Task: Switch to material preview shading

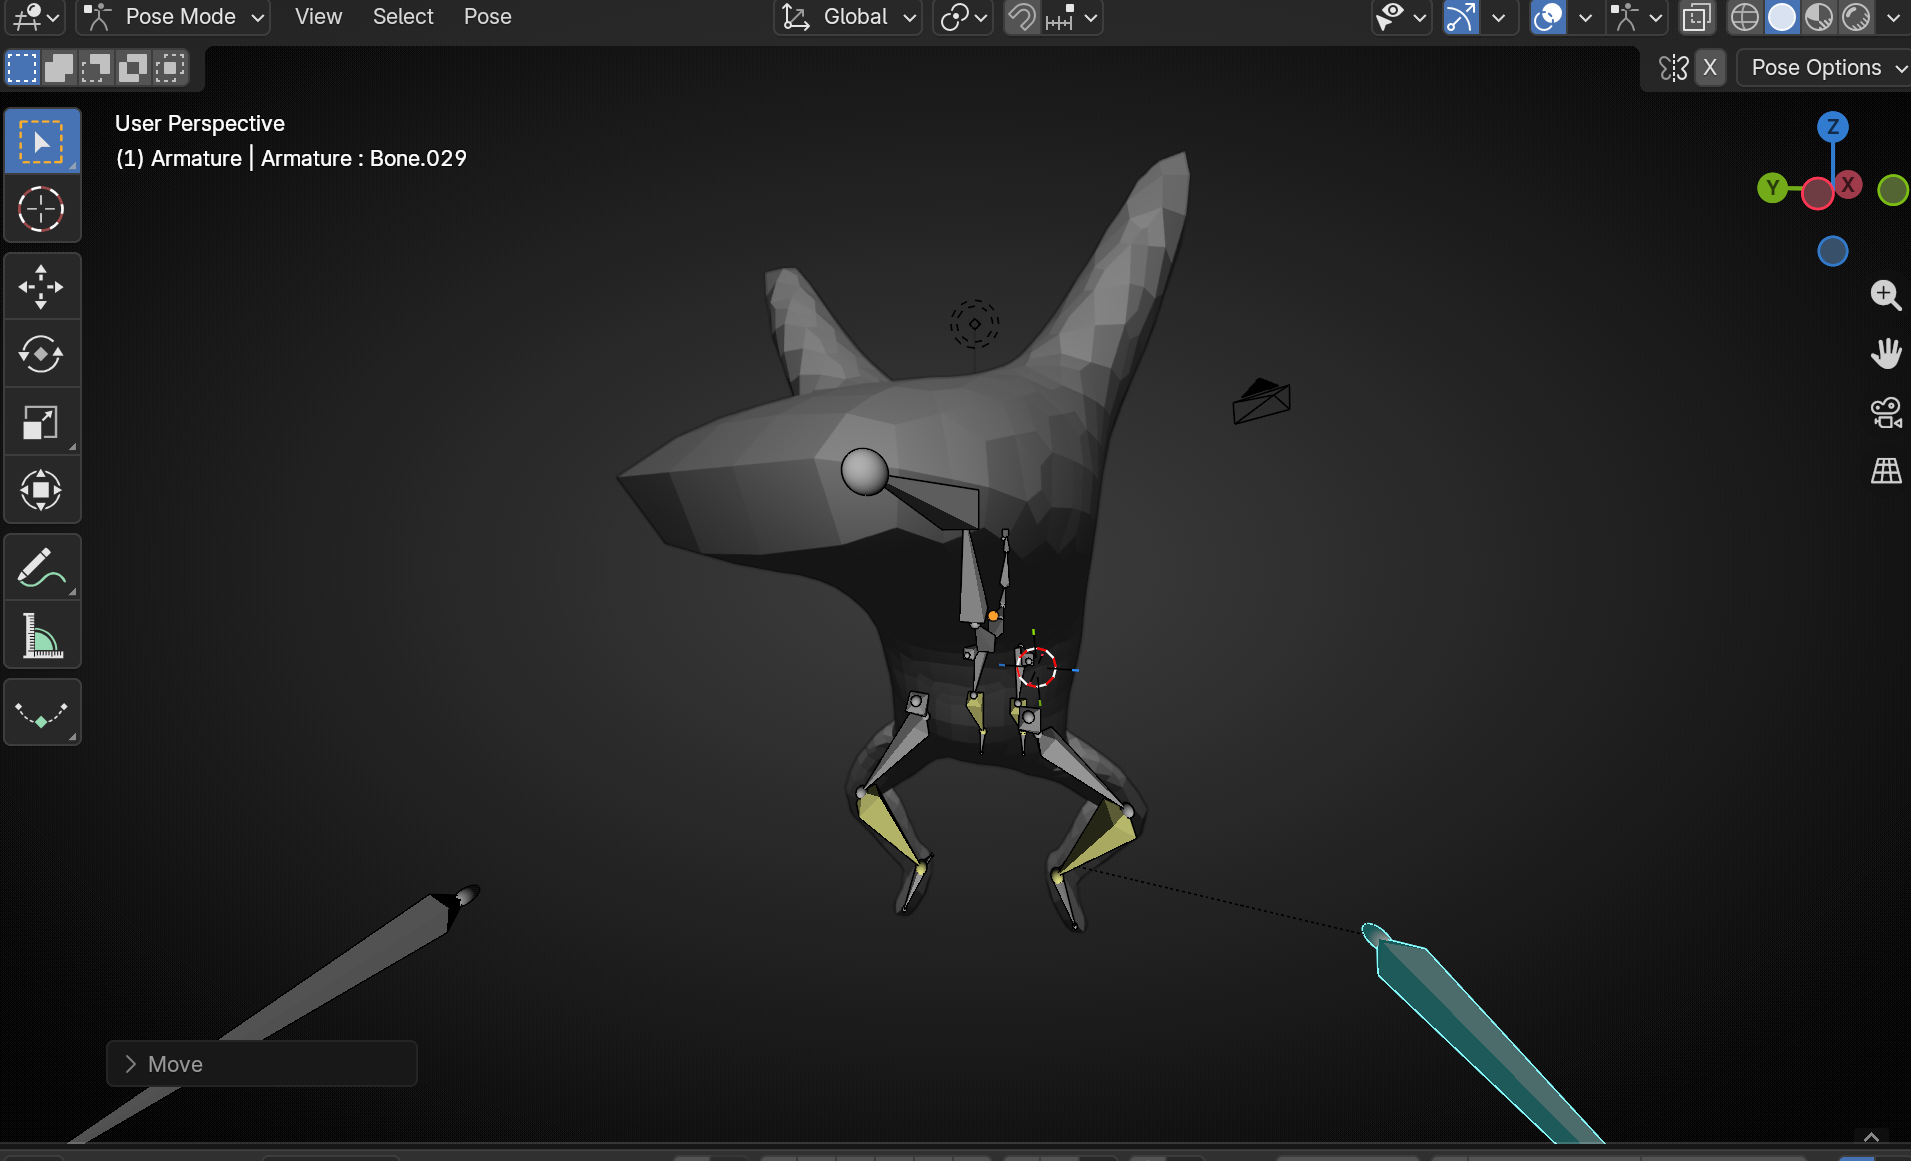Action: [1819, 17]
